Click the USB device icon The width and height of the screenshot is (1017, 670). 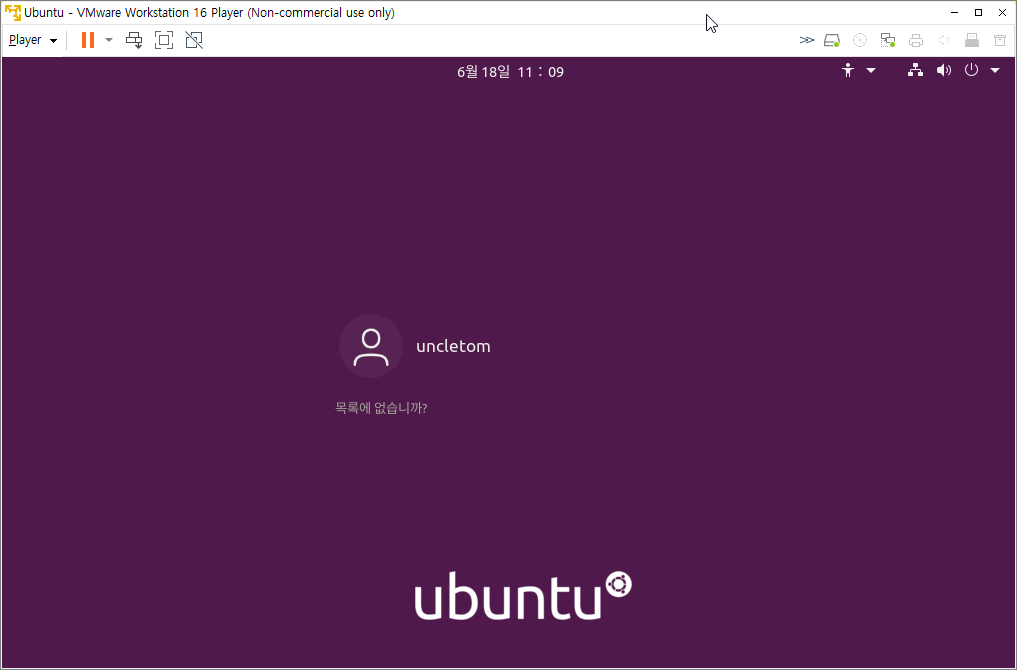coord(972,41)
